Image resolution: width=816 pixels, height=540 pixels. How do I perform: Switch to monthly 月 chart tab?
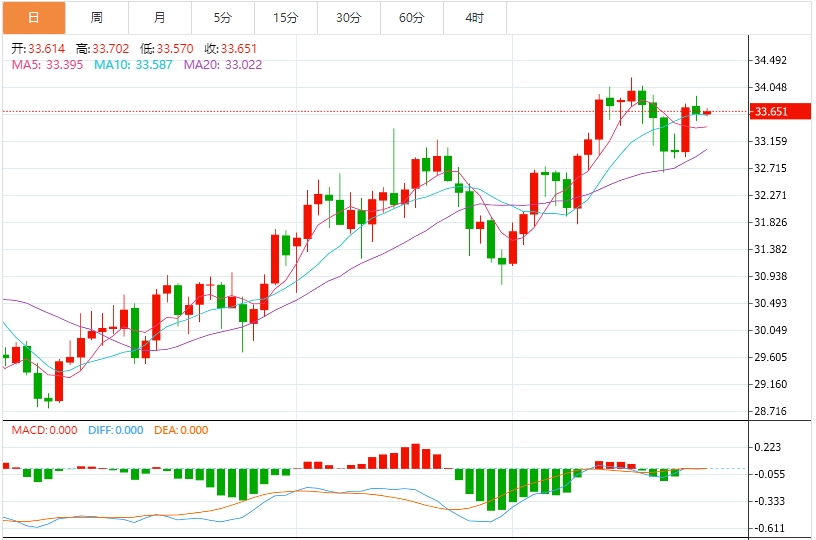point(160,18)
